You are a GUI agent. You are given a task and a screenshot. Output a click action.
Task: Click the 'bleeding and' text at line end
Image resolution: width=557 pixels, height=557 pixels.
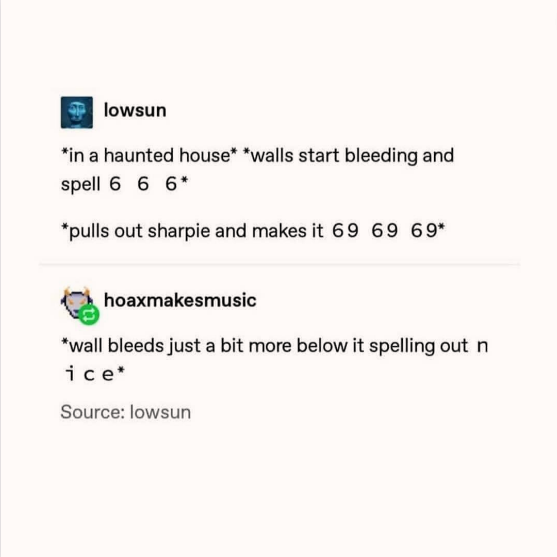pyautogui.click(x=399, y=156)
